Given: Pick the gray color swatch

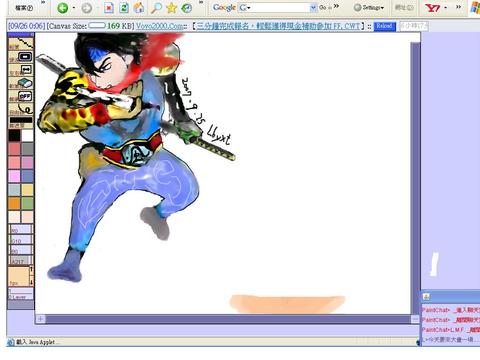Looking at the screenshot, I should tap(28, 149).
